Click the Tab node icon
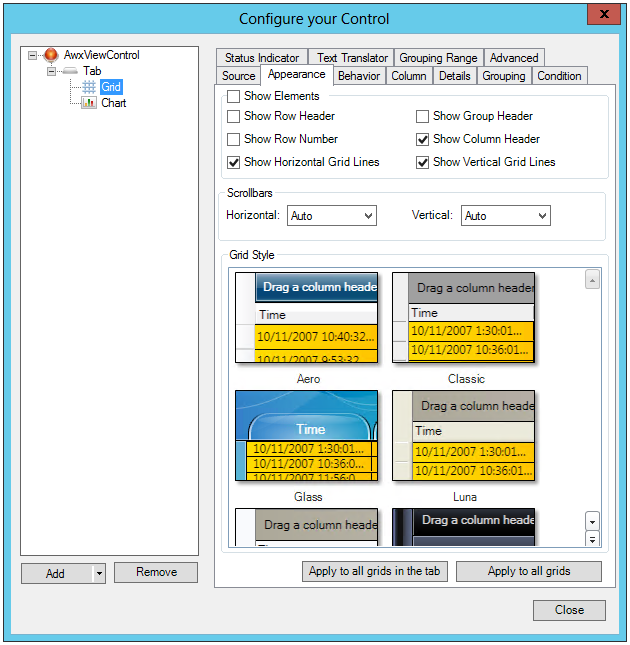The image size is (630, 645). [70, 71]
